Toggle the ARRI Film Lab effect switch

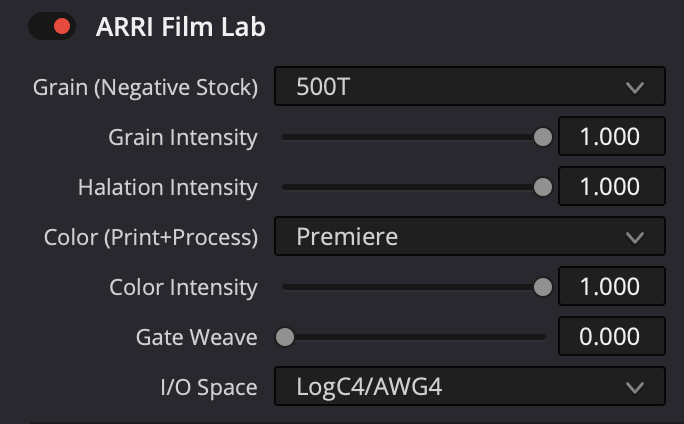(x=51, y=27)
